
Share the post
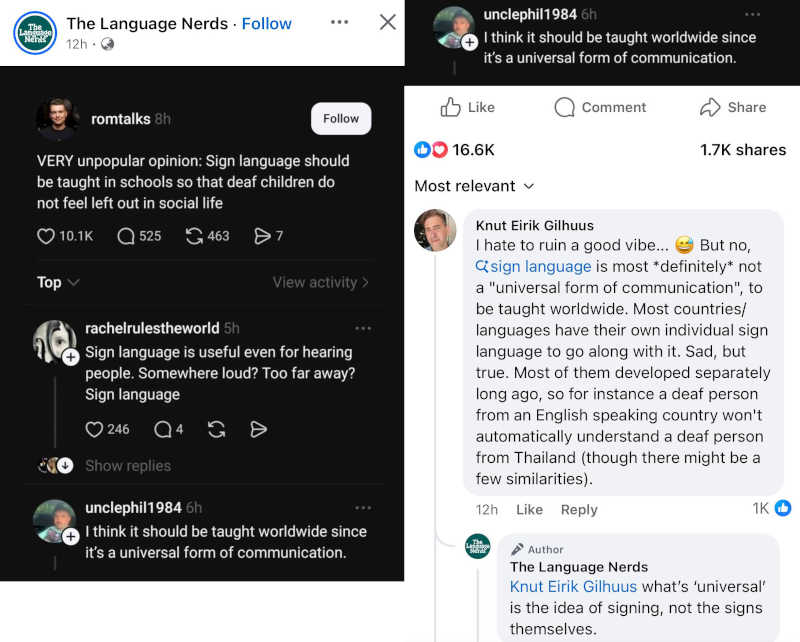pos(733,107)
